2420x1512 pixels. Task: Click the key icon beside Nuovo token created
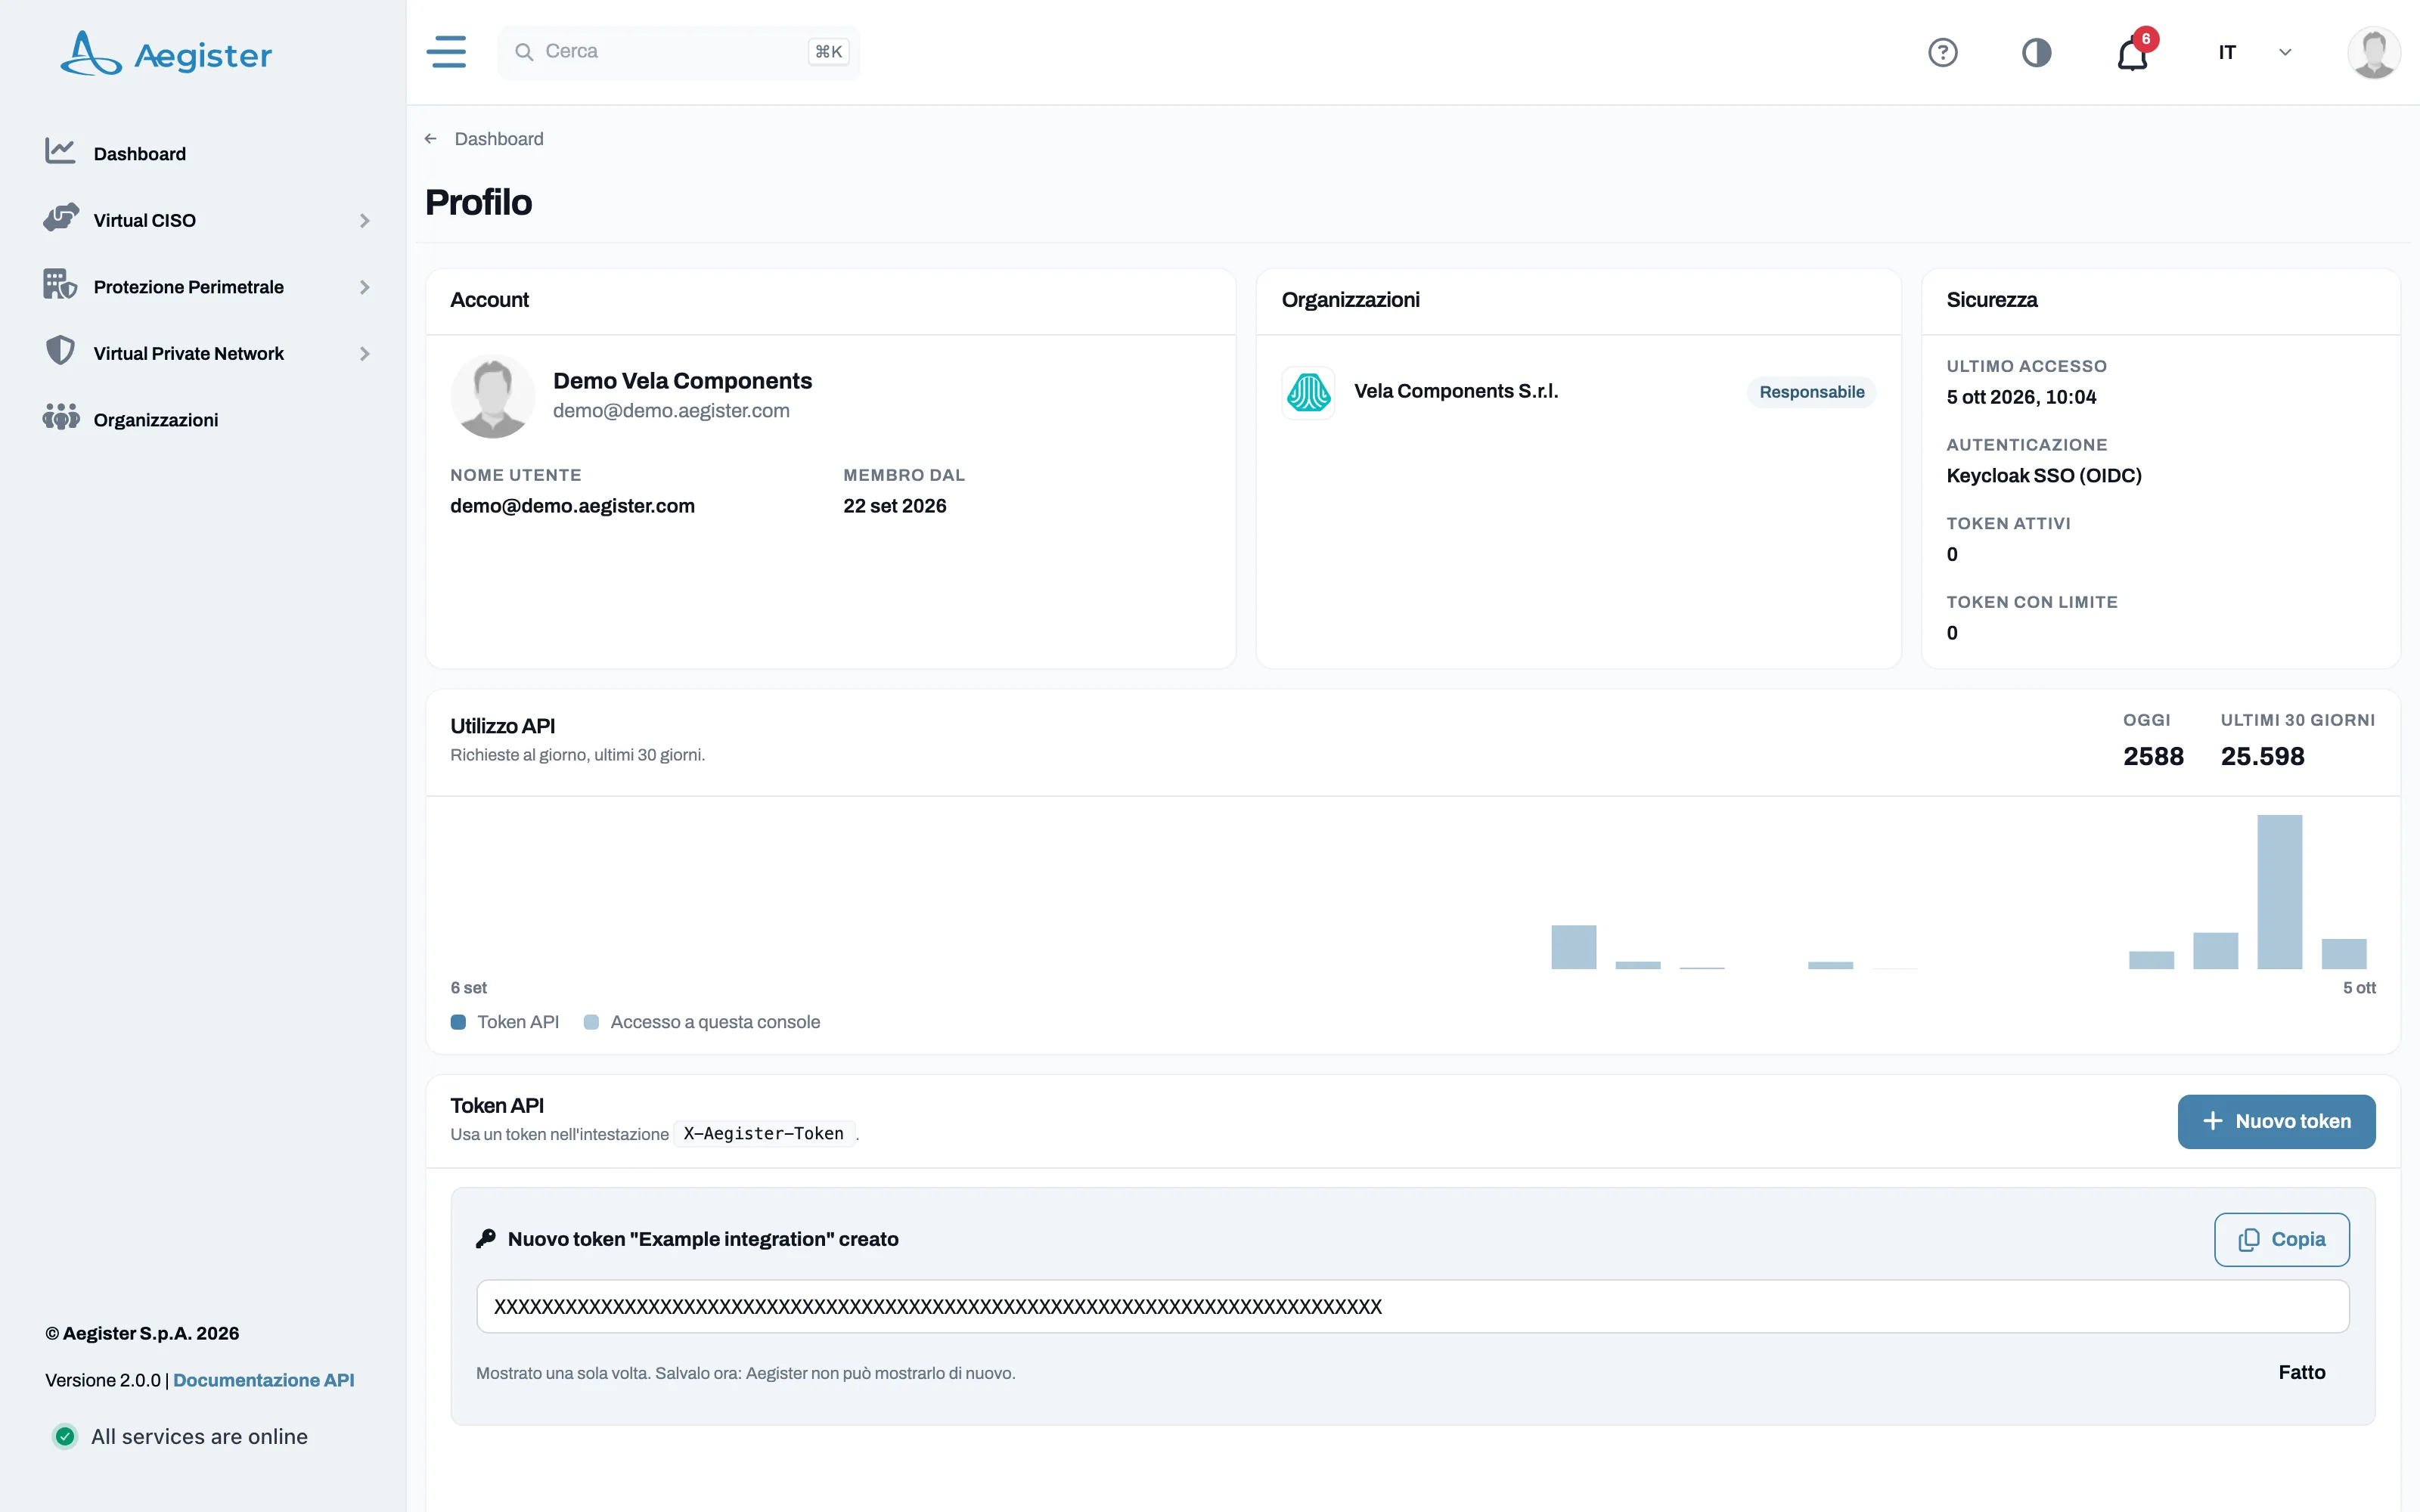[x=486, y=1239]
